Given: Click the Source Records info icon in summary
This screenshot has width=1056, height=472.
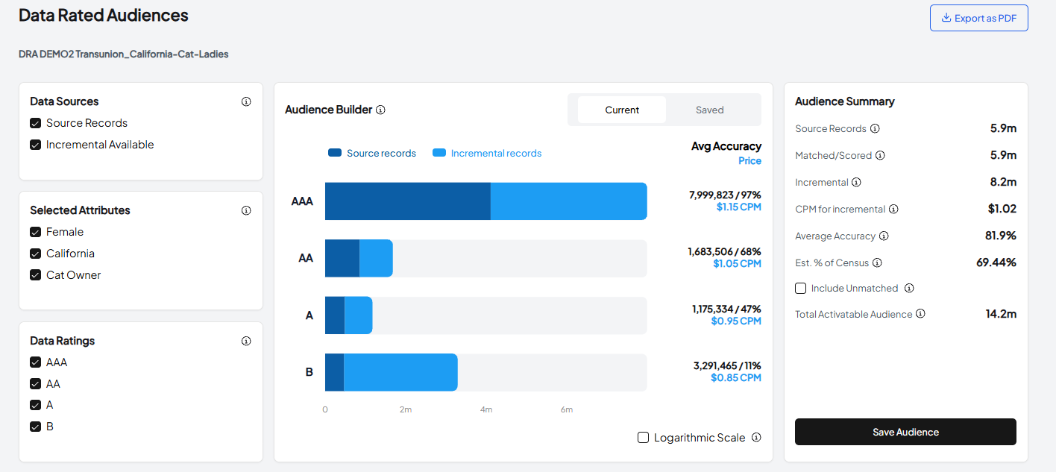Looking at the screenshot, I should pyautogui.click(x=875, y=129).
